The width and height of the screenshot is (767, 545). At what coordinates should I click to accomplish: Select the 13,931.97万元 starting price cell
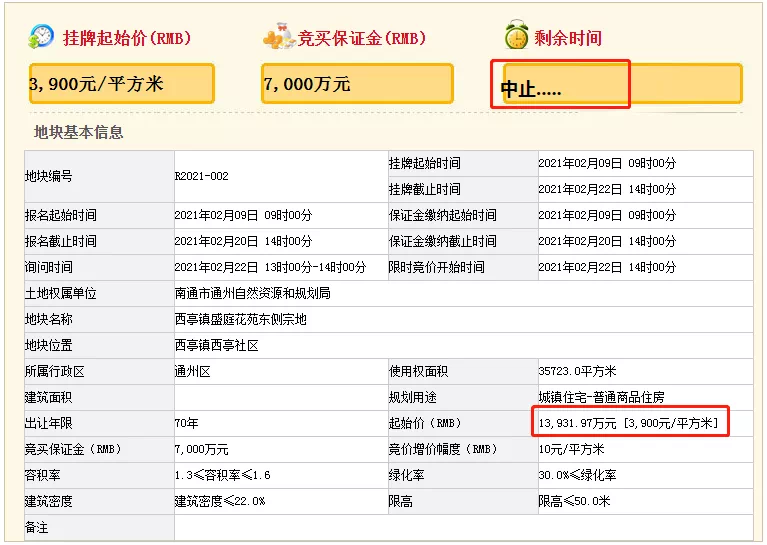645,423
